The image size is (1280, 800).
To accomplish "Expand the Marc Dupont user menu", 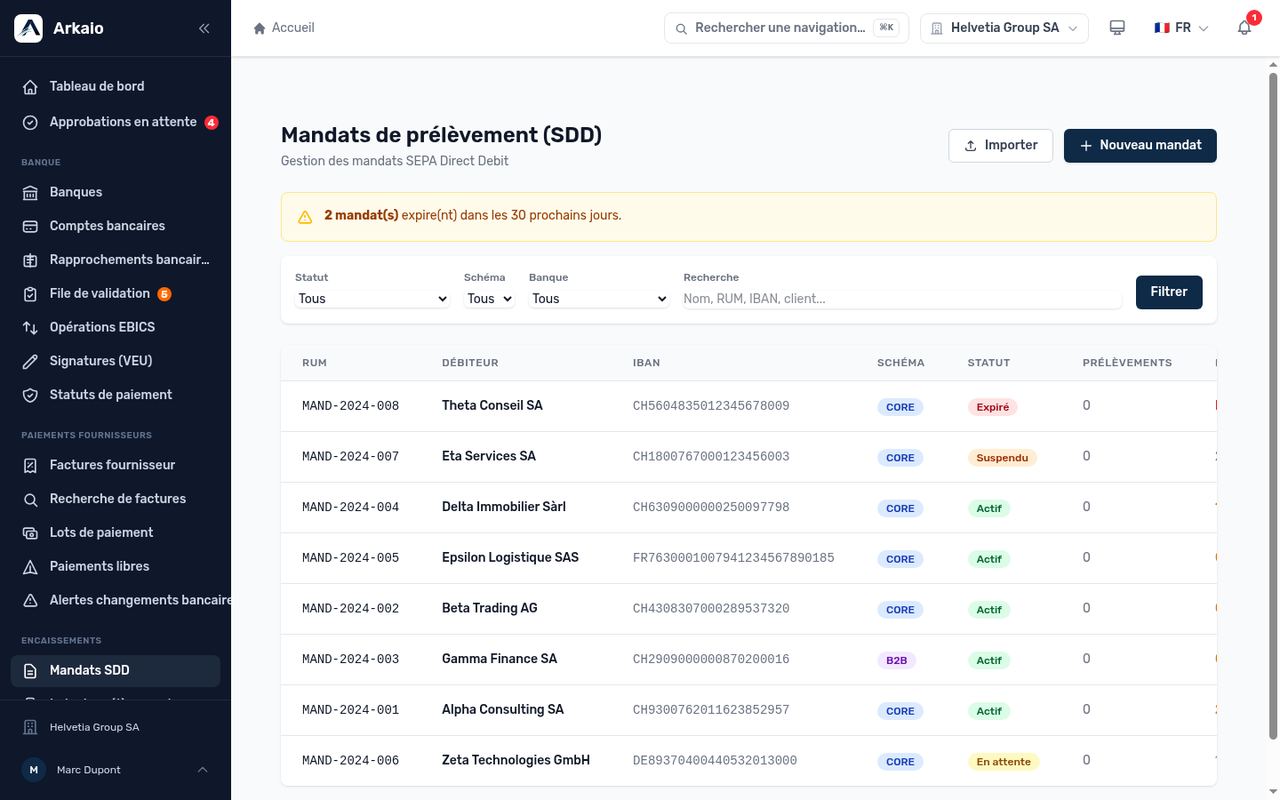I will (x=115, y=770).
